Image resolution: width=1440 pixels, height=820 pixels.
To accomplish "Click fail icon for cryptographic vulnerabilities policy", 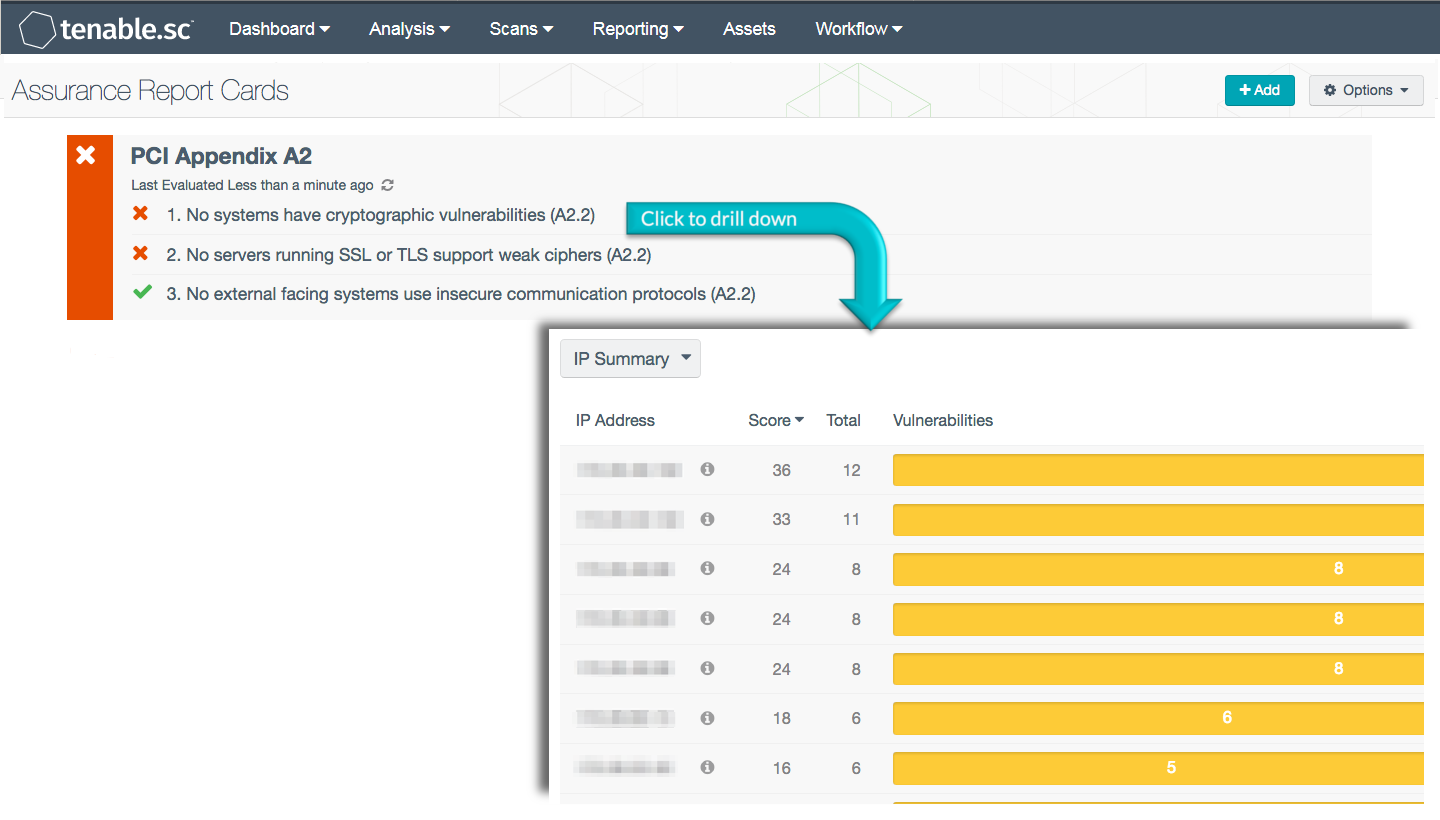I will pyautogui.click(x=141, y=213).
